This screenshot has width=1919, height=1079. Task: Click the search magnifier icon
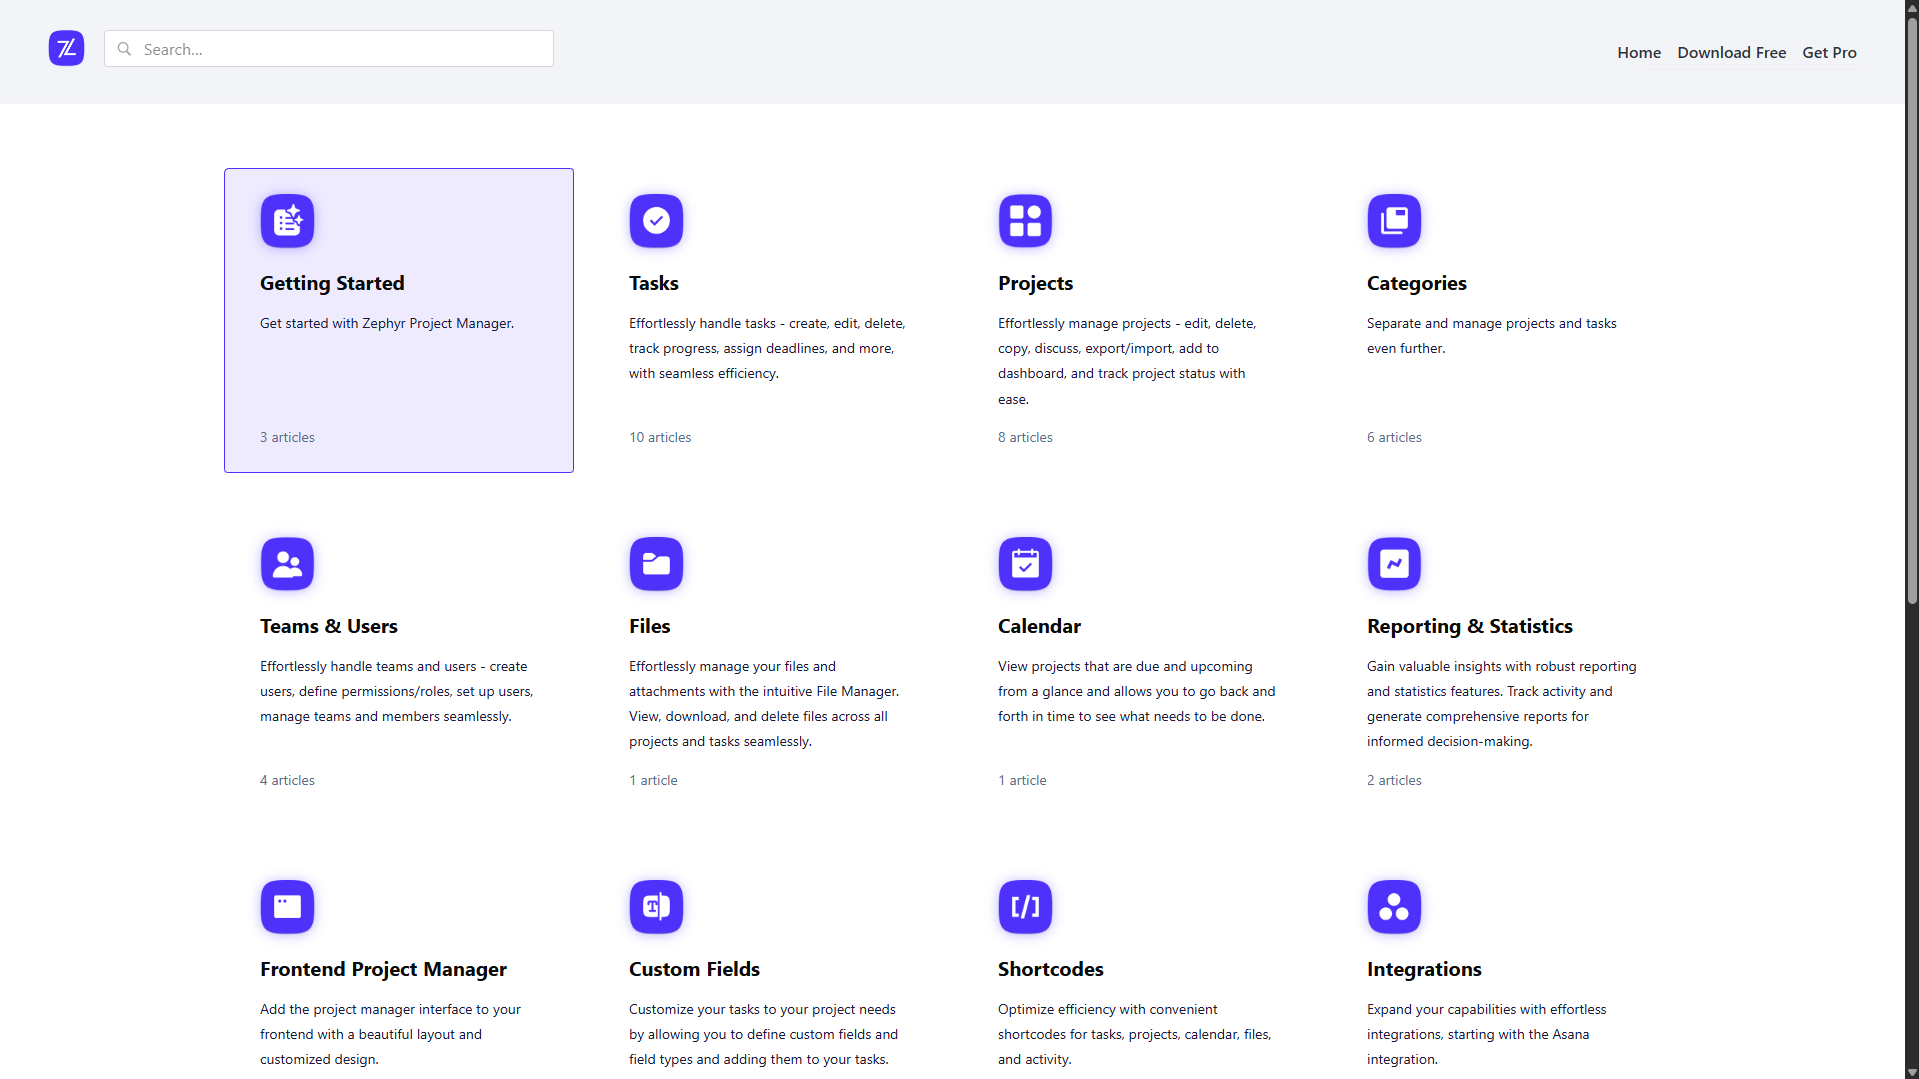click(x=124, y=48)
